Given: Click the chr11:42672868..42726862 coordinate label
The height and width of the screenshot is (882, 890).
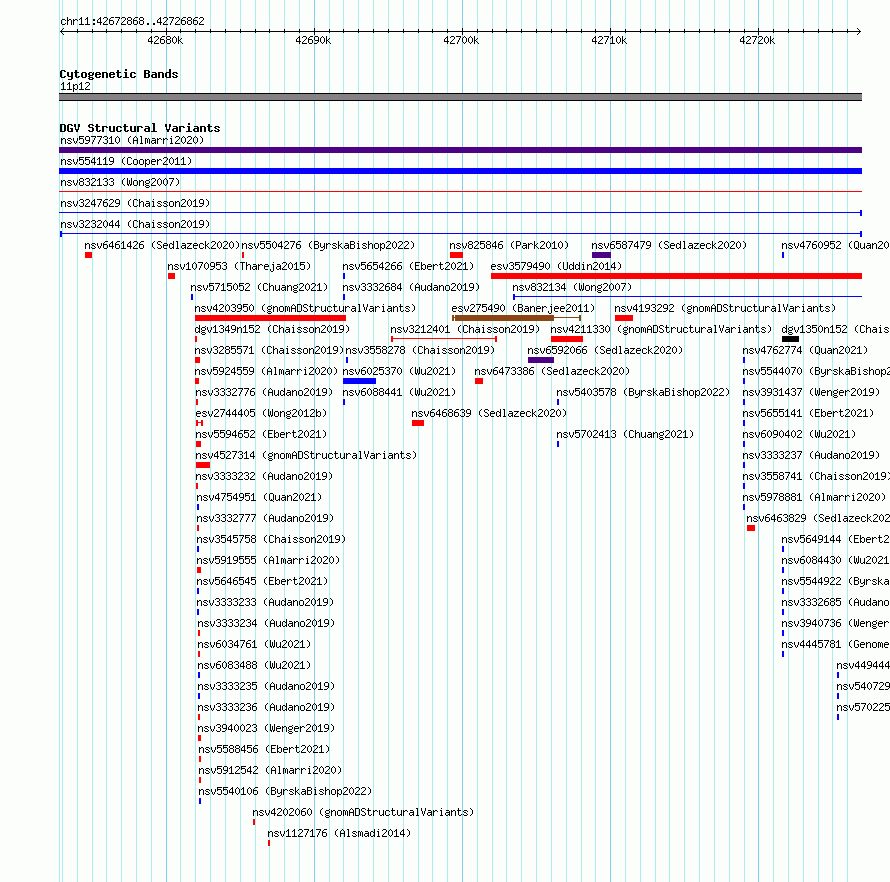Looking at the screenshot, I should pos(132,21).
